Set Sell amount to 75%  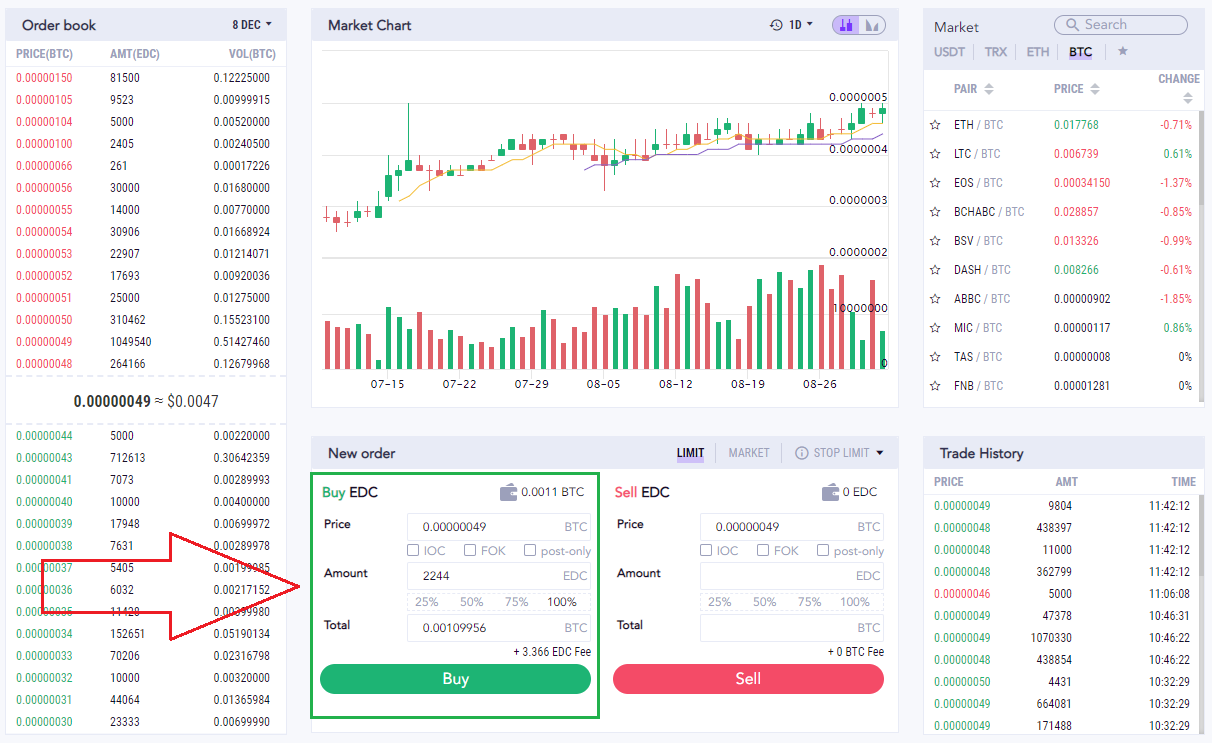[810, 602]
